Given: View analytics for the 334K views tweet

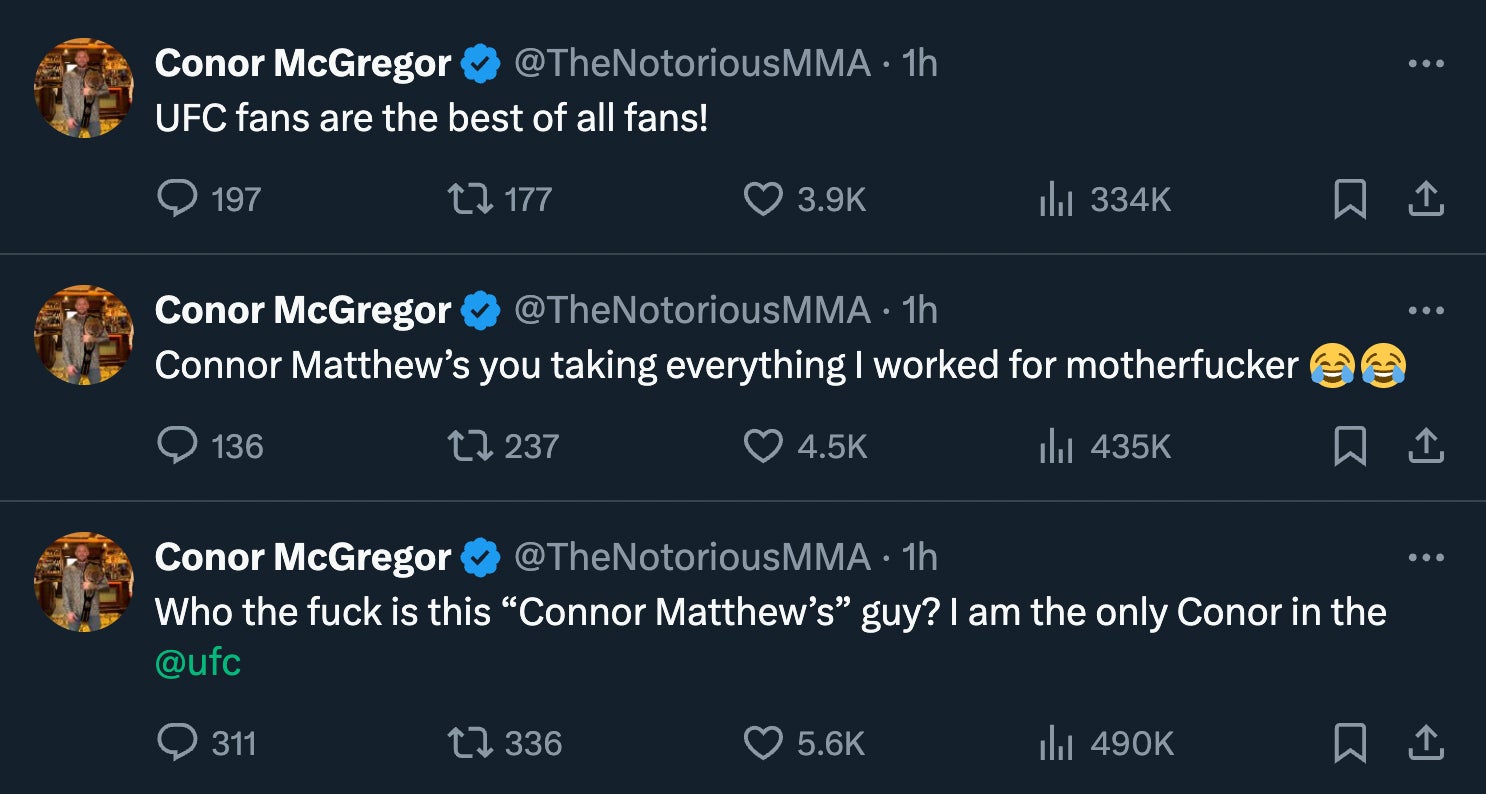Looking at the screenshot, I should [x=1056, y=200].
